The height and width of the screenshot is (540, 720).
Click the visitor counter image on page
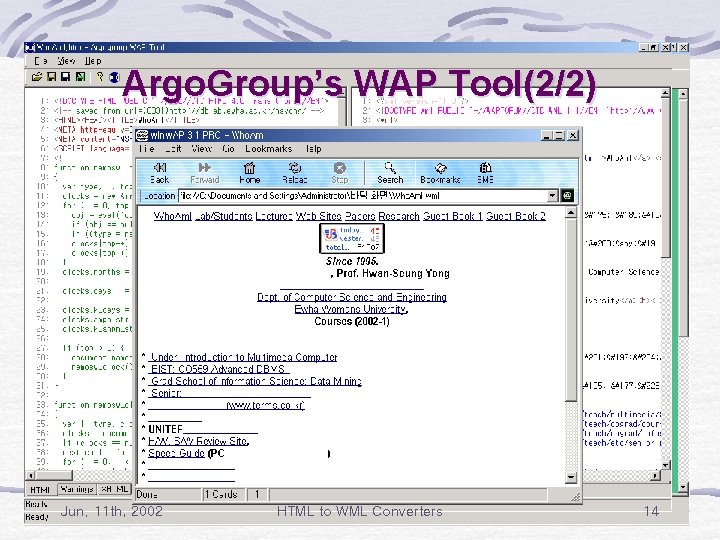click(352, 238)
